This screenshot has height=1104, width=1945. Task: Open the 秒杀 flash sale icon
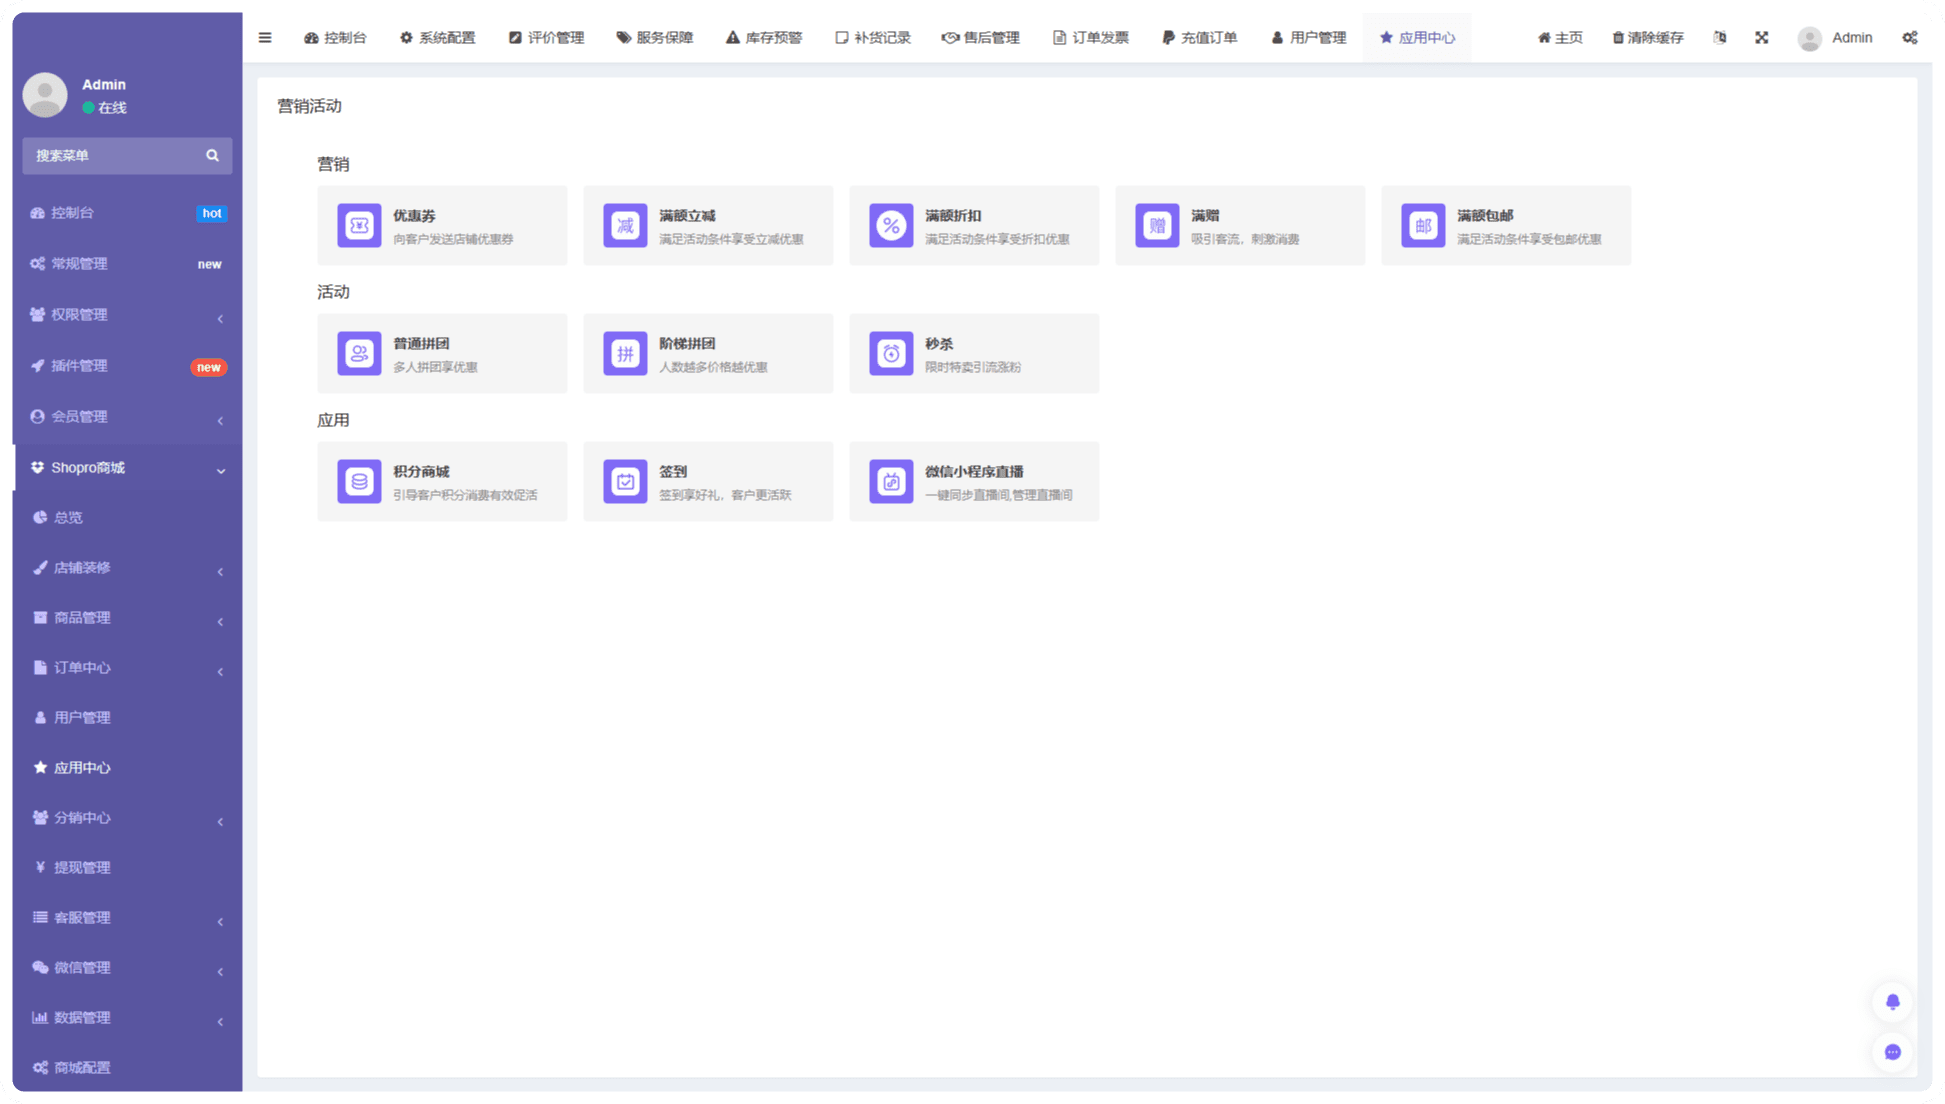(891, 353)
